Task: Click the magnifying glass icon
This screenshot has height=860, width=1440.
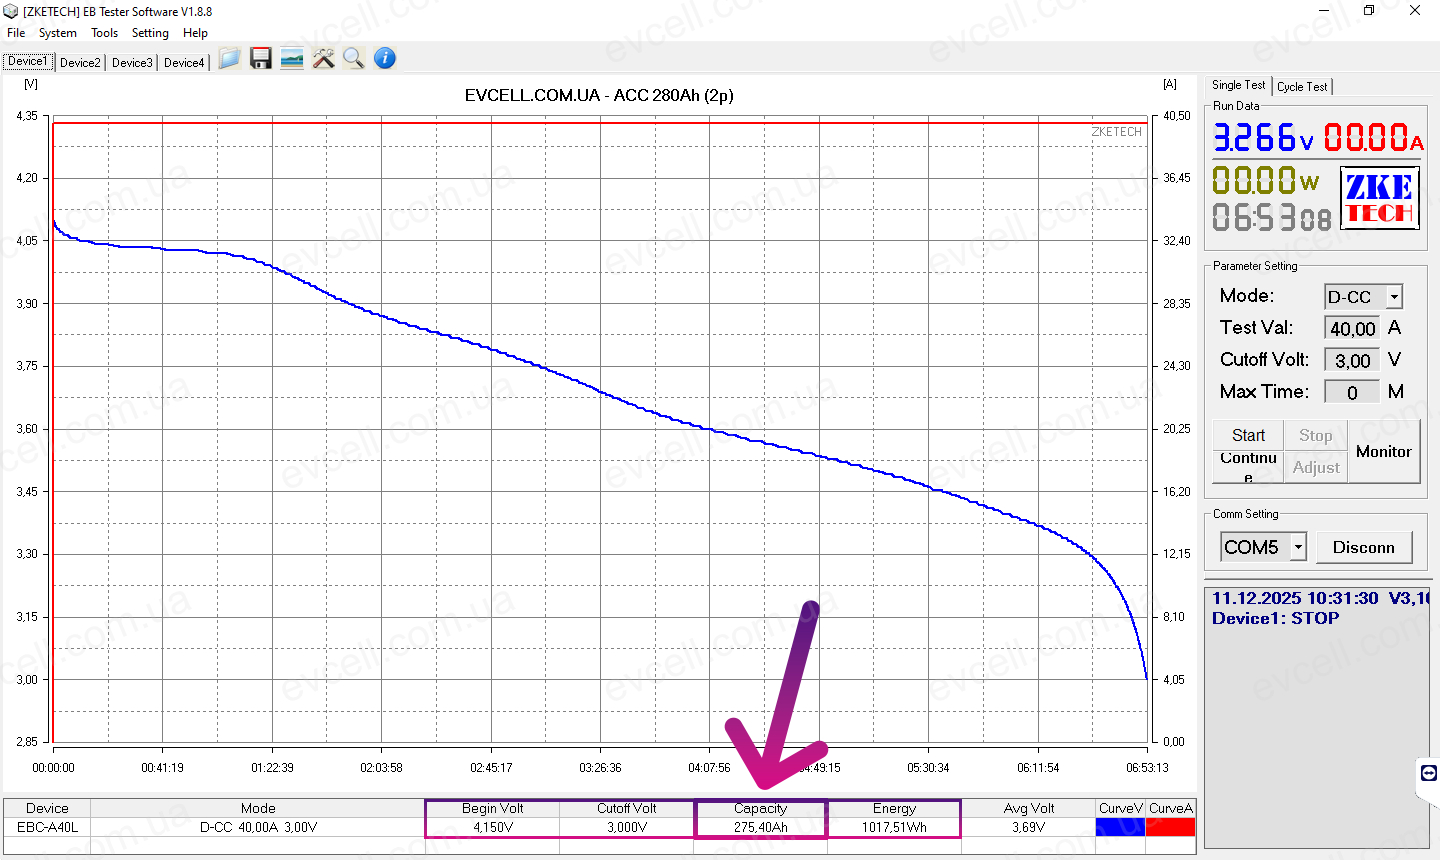Action: tap(353, 59)
